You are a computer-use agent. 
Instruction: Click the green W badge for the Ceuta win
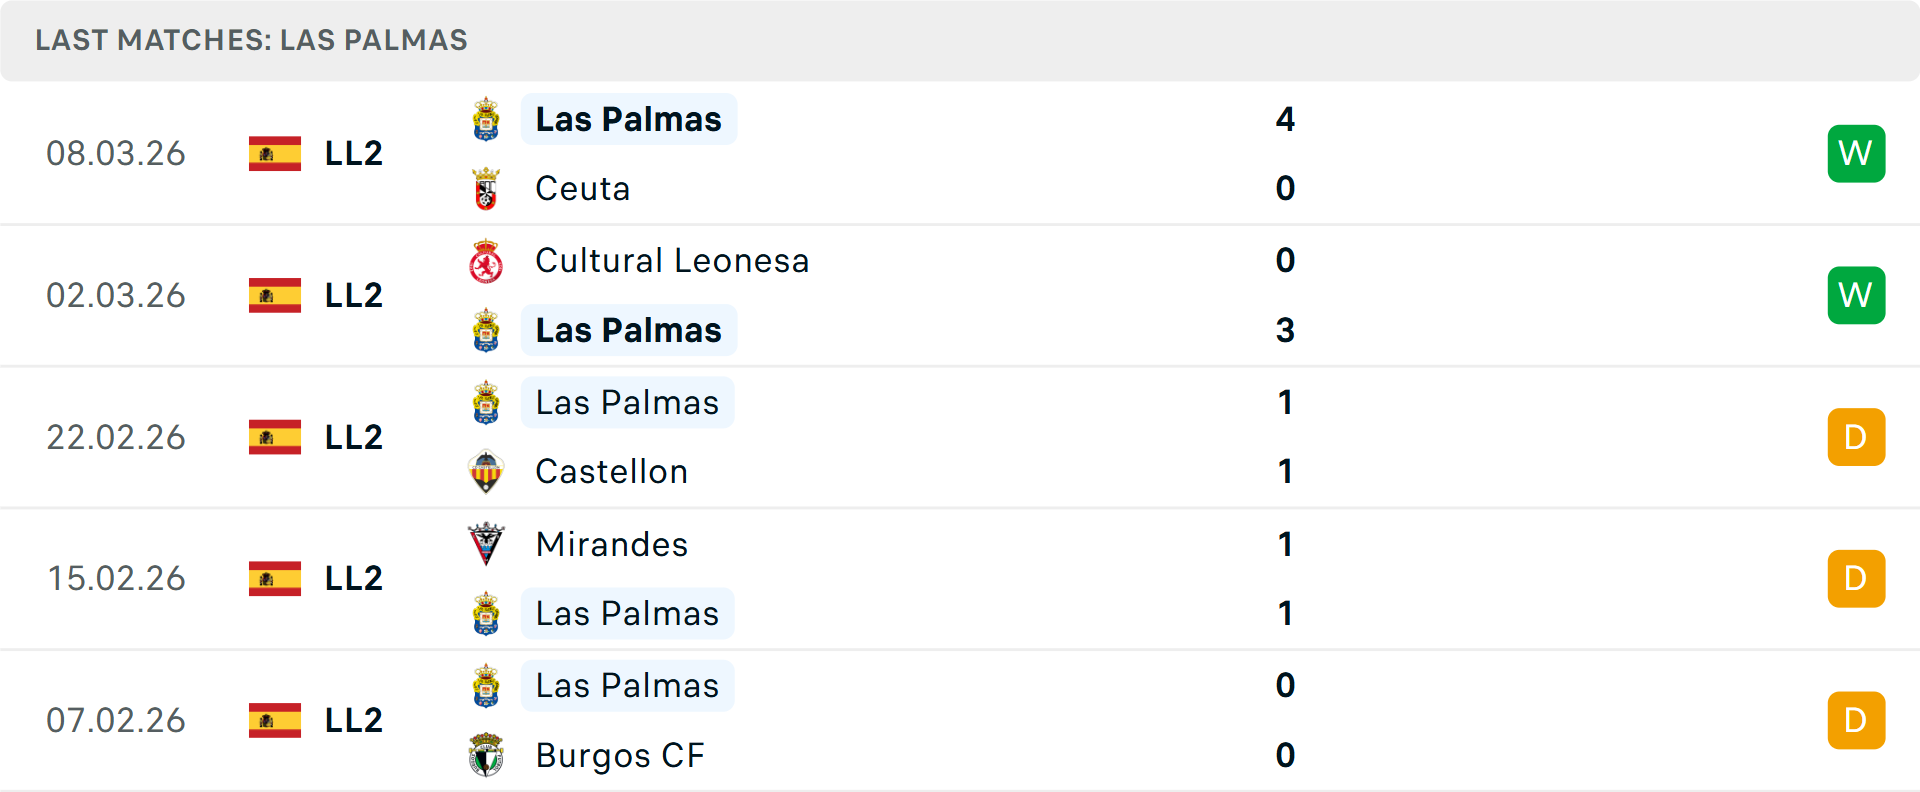tap(1856, 153)
